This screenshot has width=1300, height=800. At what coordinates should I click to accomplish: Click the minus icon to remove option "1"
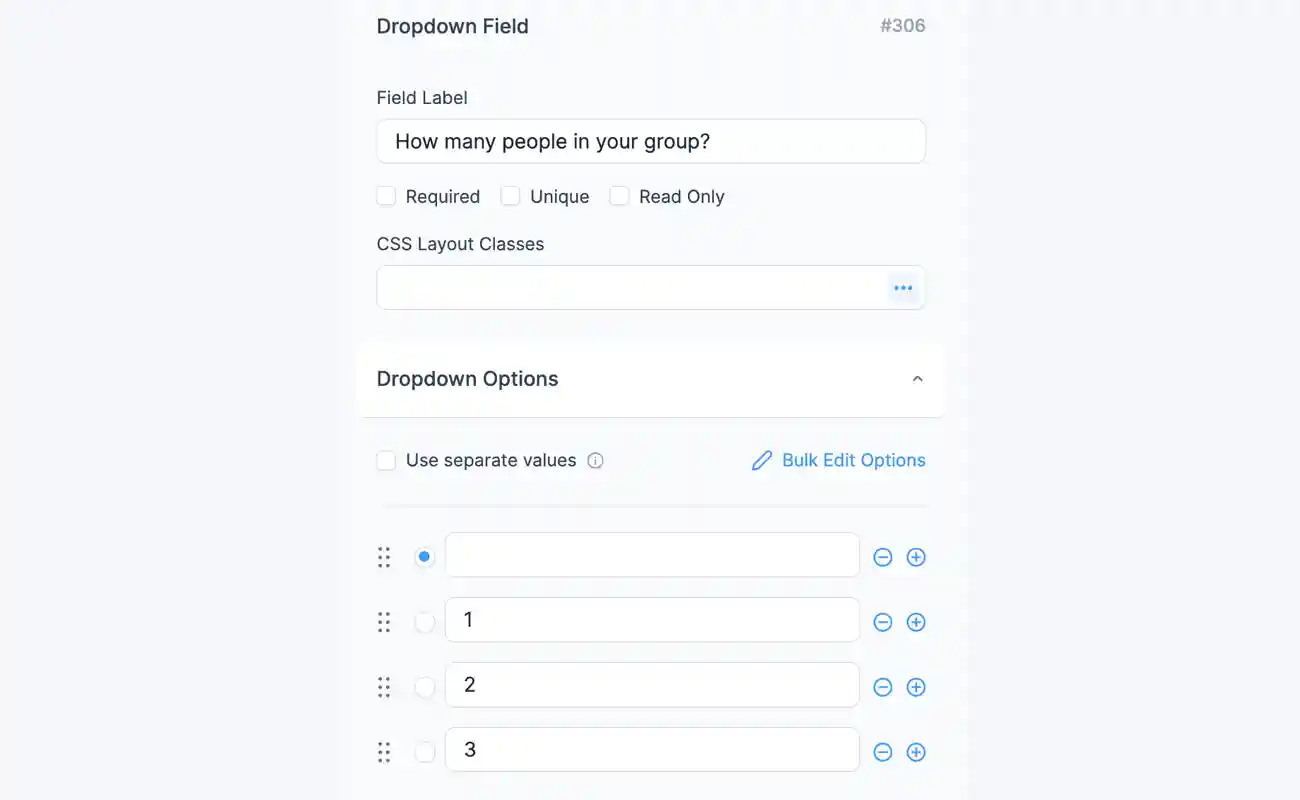[x=883, y=621]
